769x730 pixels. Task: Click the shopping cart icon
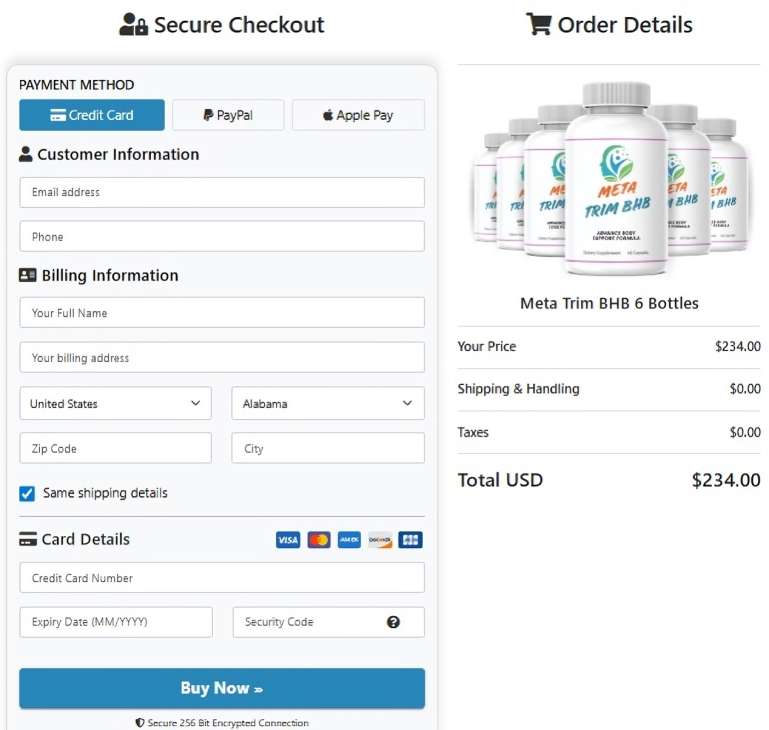(538, 25)
